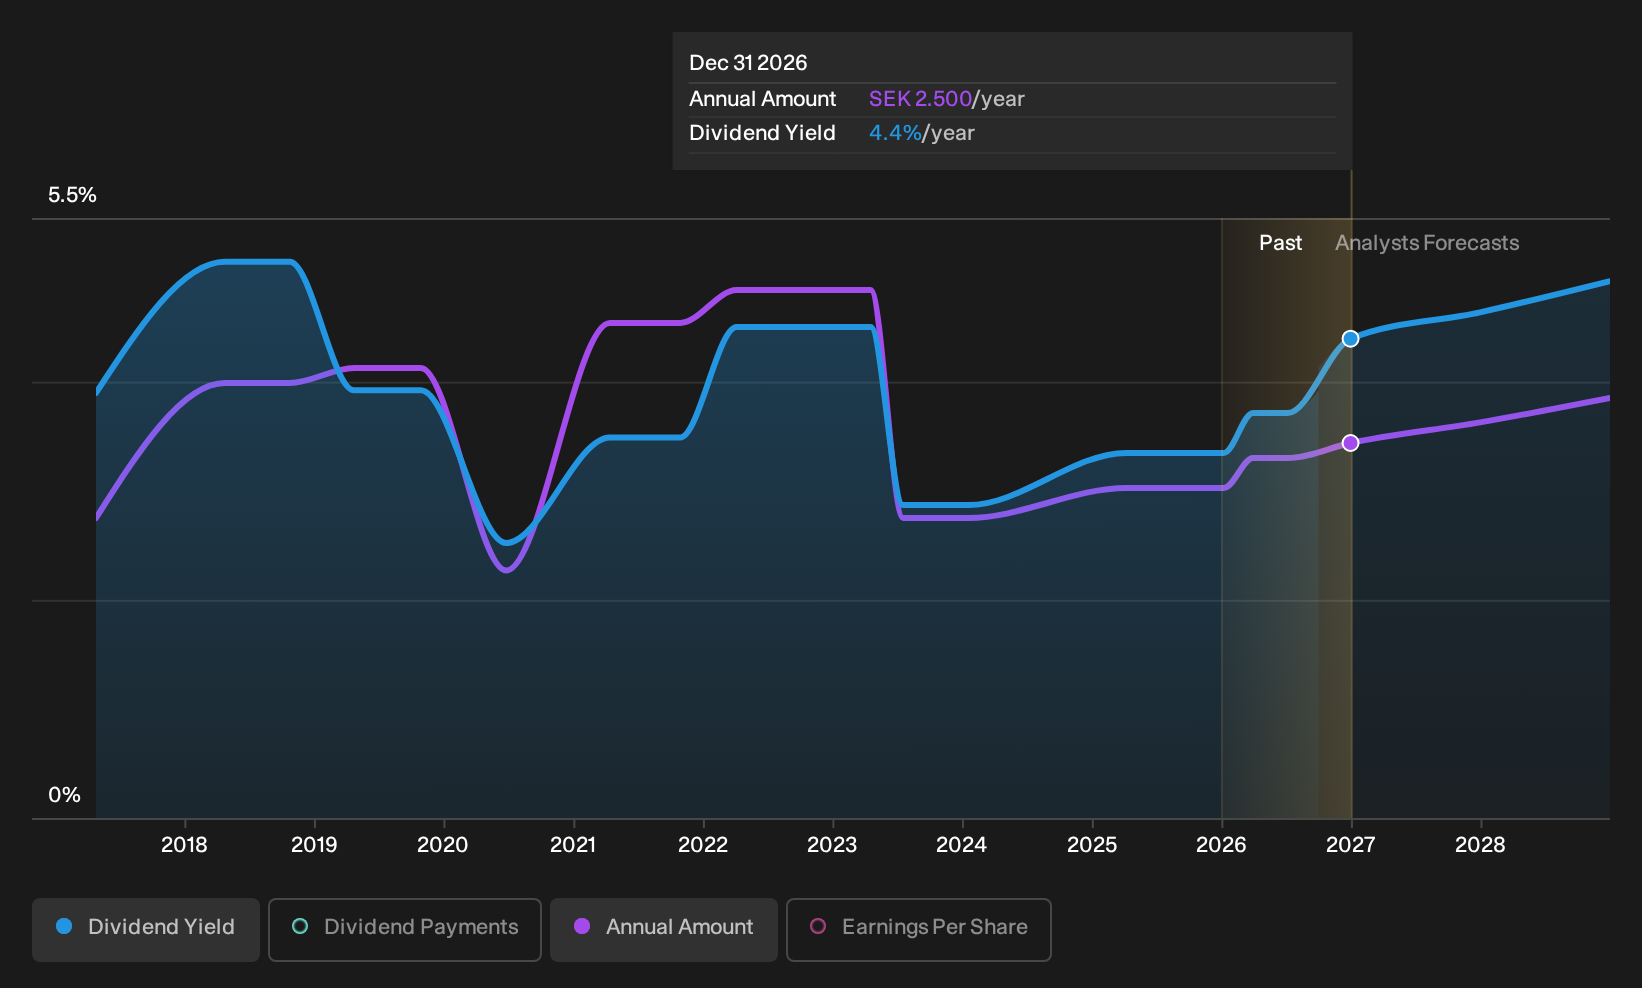1642x988 pixels.
Task: Click the 2021 axis label
Action: click(573, 845)
